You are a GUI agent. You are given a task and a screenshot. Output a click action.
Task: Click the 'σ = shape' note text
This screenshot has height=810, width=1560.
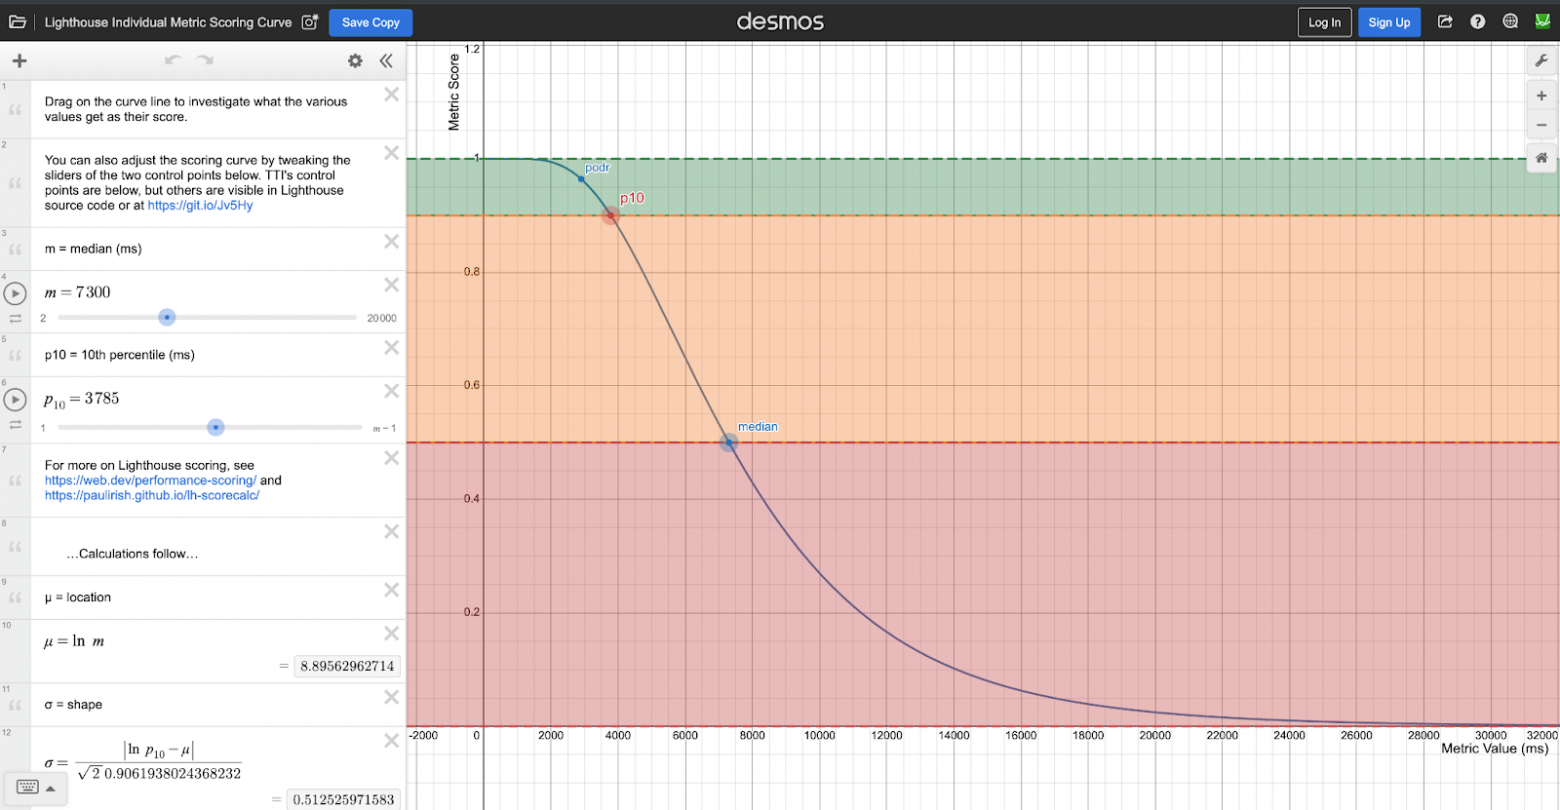tap(73, 704)
